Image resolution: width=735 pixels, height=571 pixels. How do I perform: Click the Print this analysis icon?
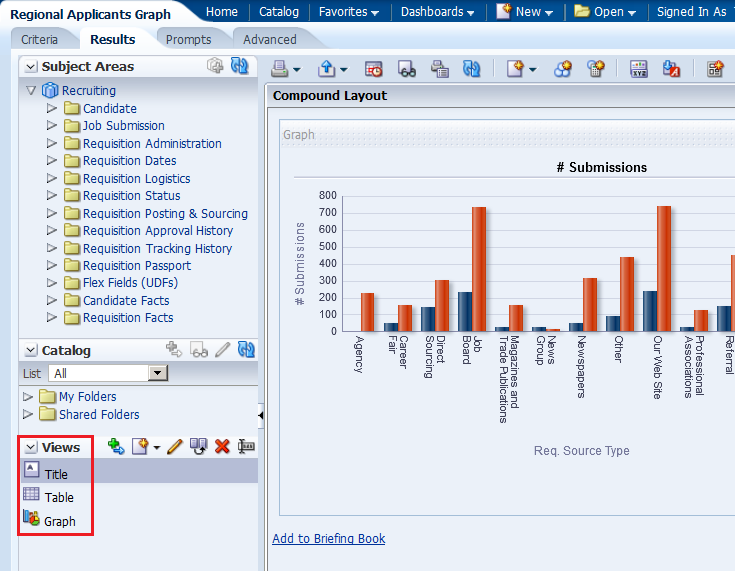(281, 68)
